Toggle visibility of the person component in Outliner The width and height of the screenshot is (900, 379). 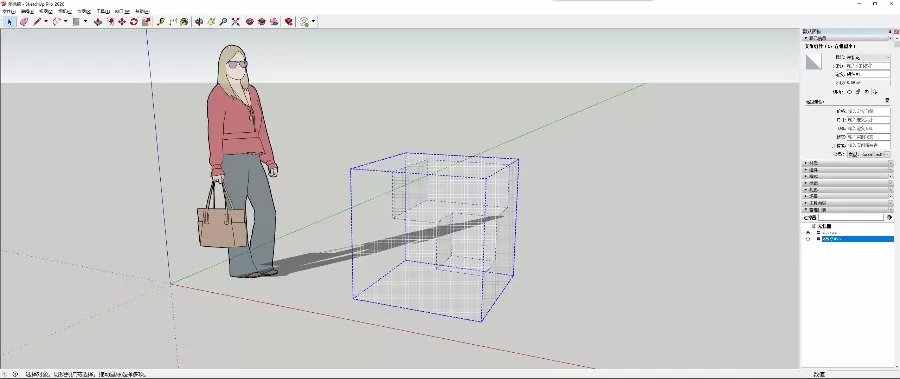tap(808, 233)
